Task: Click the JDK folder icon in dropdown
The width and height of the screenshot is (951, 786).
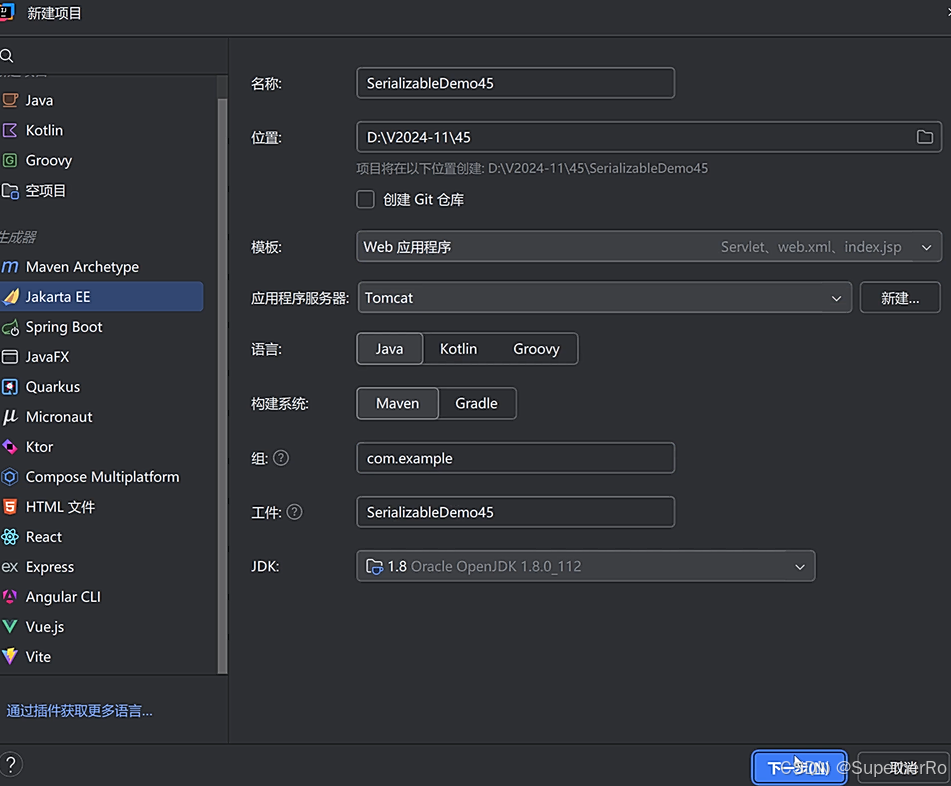Action: click(x=374, y=566)
